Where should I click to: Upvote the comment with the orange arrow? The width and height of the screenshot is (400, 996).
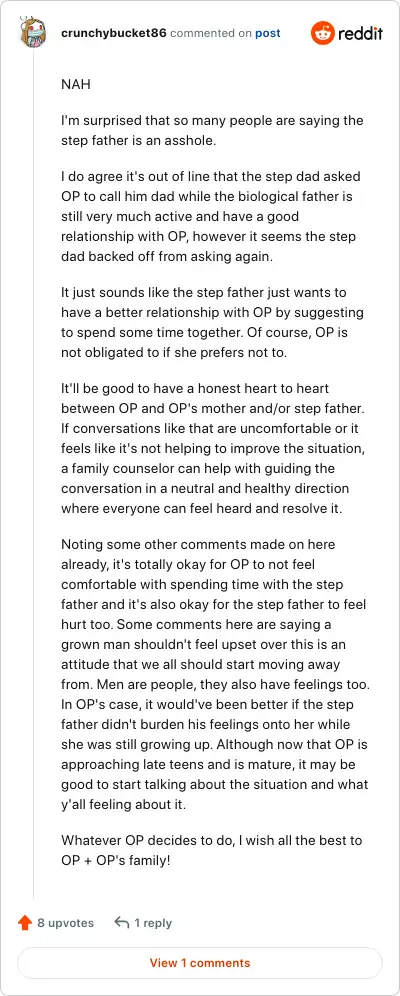(x=25, y=923)
